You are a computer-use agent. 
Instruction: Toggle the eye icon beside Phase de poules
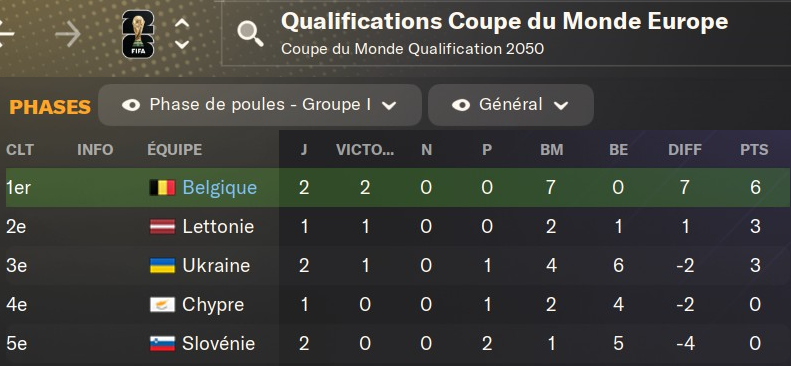pos(131,105)
